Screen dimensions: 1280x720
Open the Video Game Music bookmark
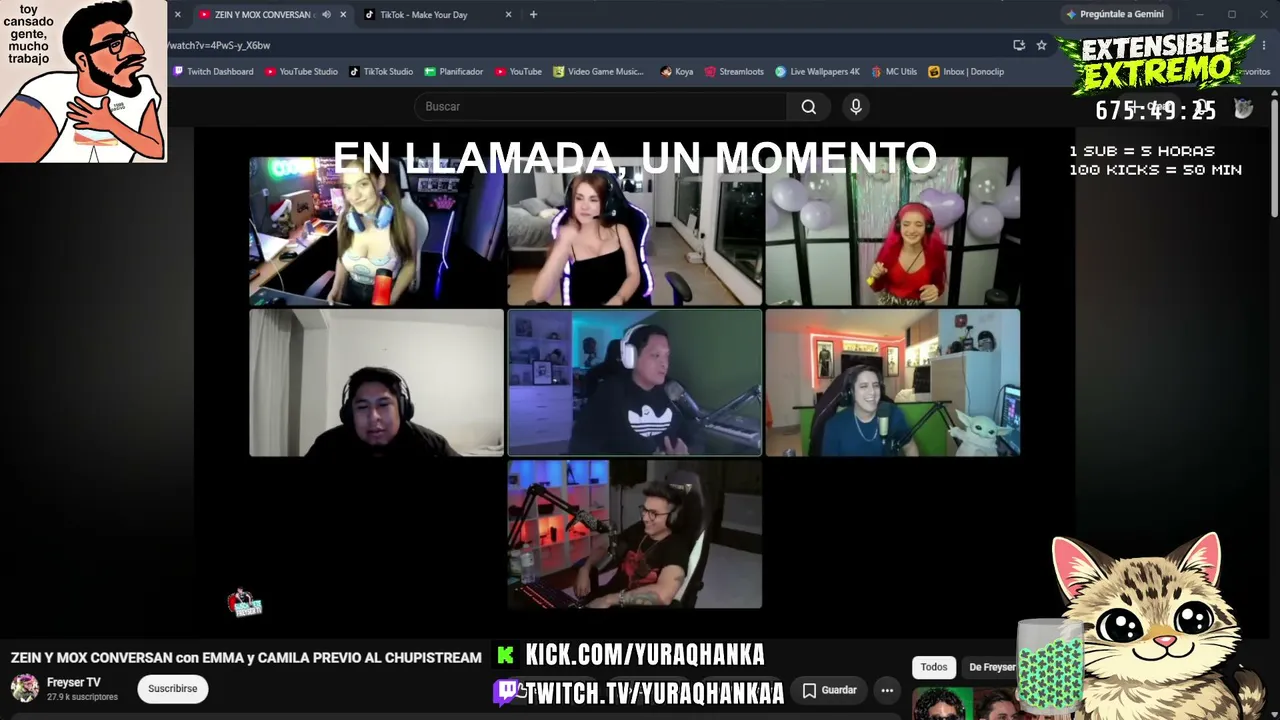pyautogui.click(x=598, y=72)
